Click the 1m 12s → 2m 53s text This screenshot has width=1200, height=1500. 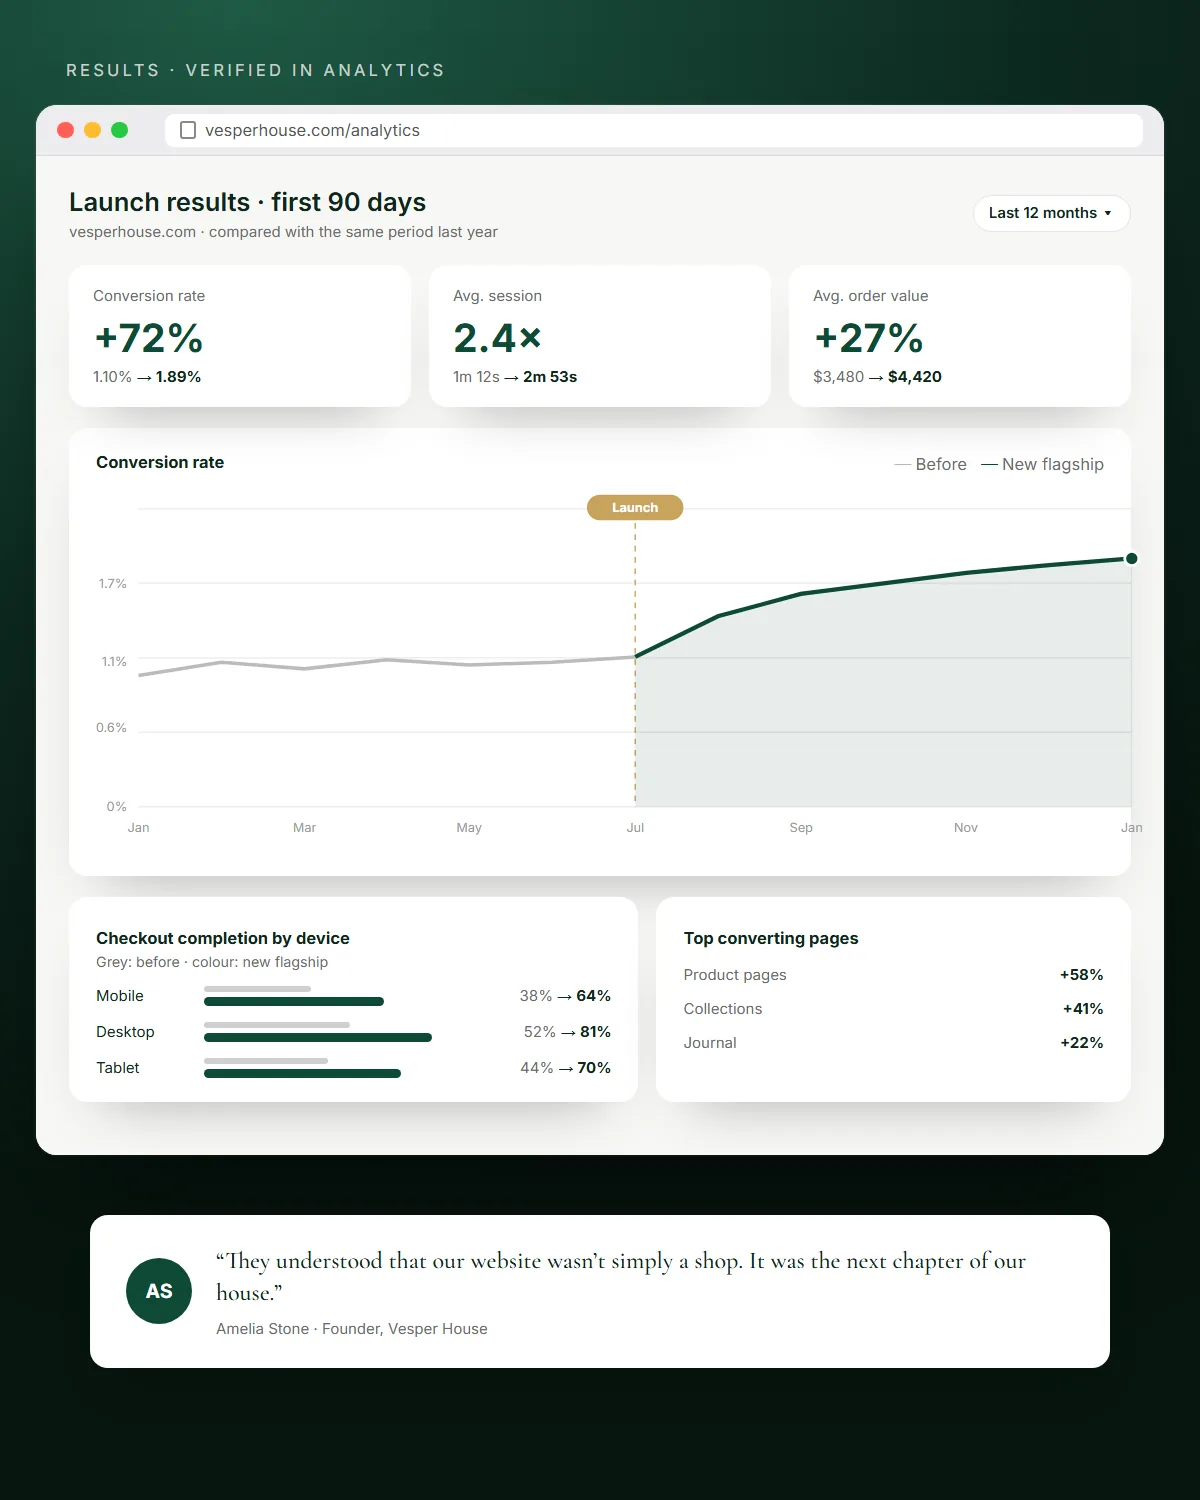pyautogui.click(x=515, y=377)
